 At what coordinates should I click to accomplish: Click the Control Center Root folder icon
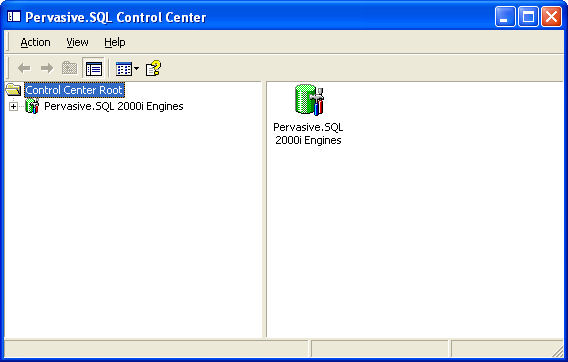(13, 90)
